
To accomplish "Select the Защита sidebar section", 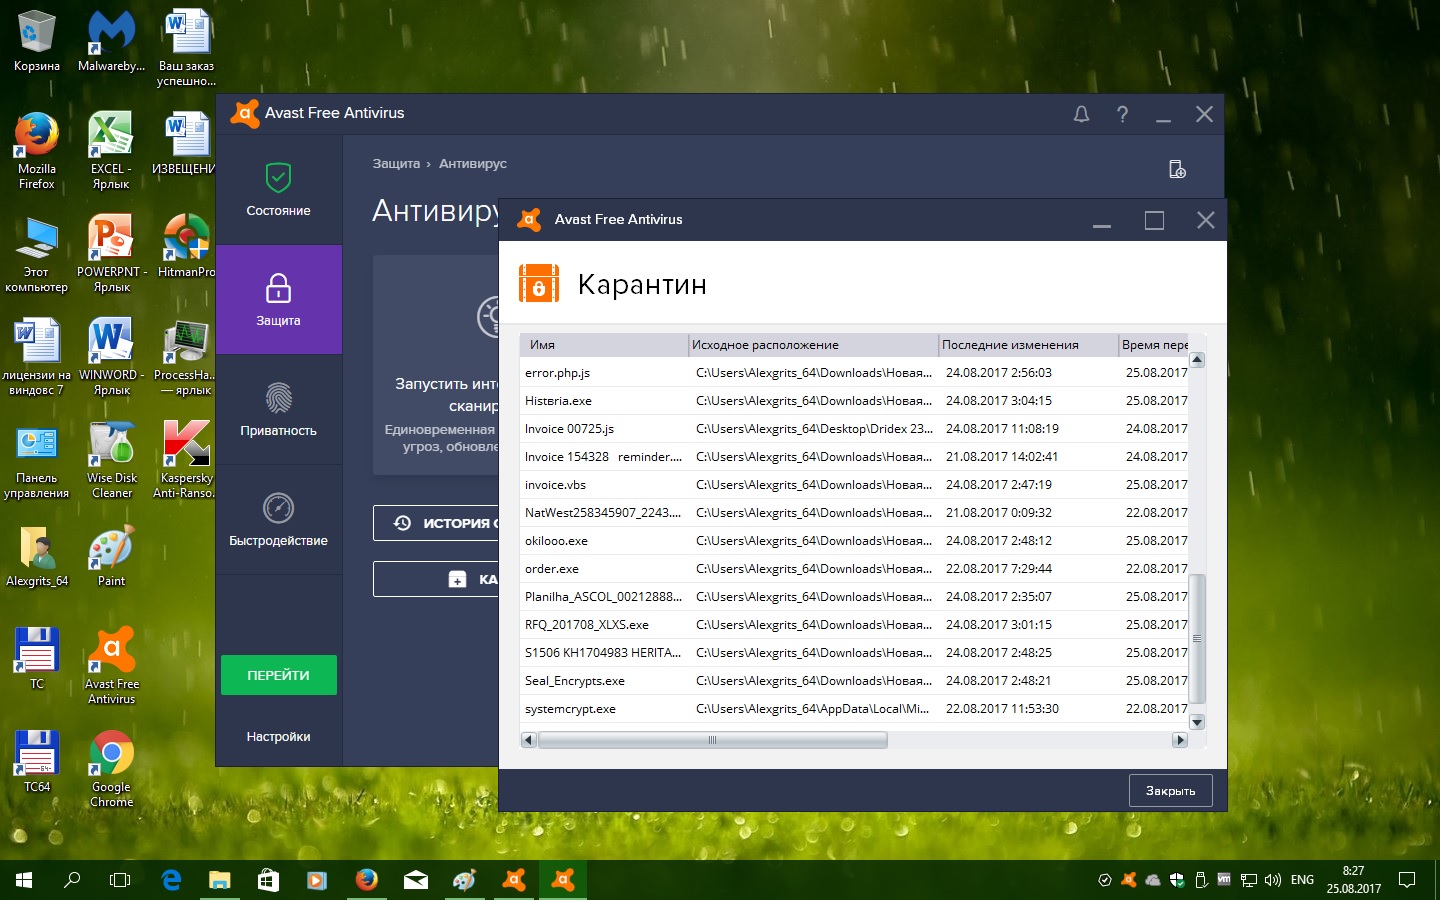I will tap(279, 300).
